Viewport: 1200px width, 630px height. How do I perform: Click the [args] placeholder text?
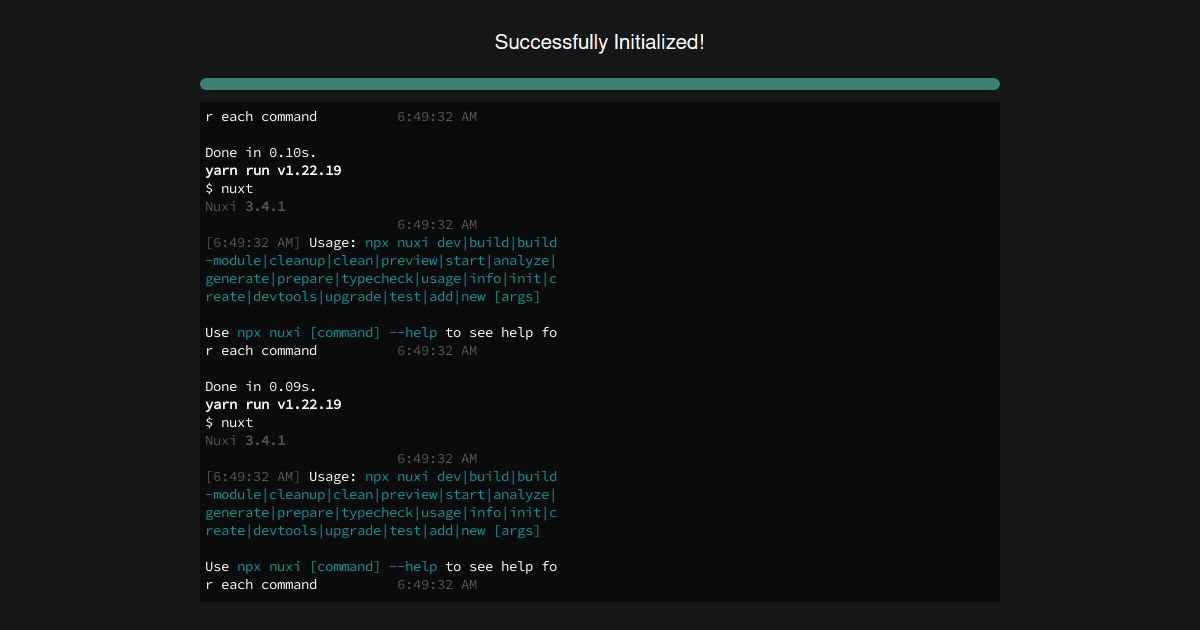pos(517,296)
